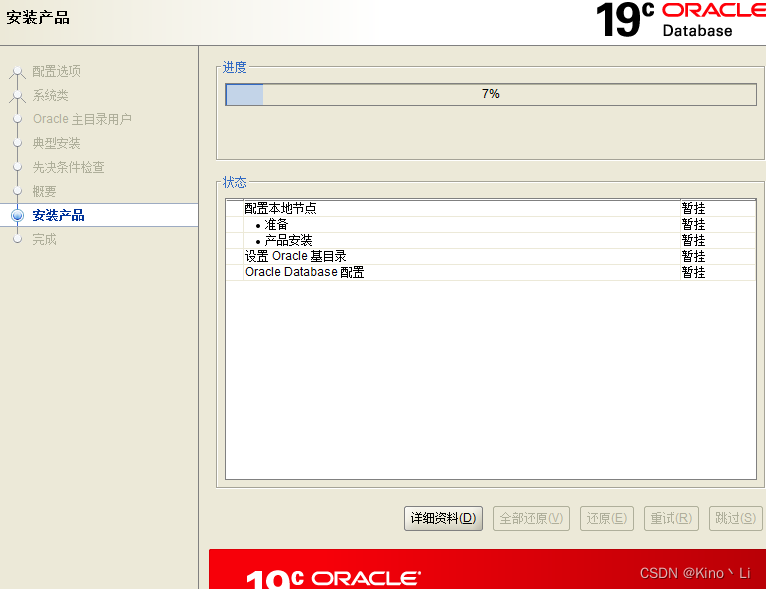Click the 7% installation progress bar
This screenshot has width=766, height=589.
click(x=491, y=94)
